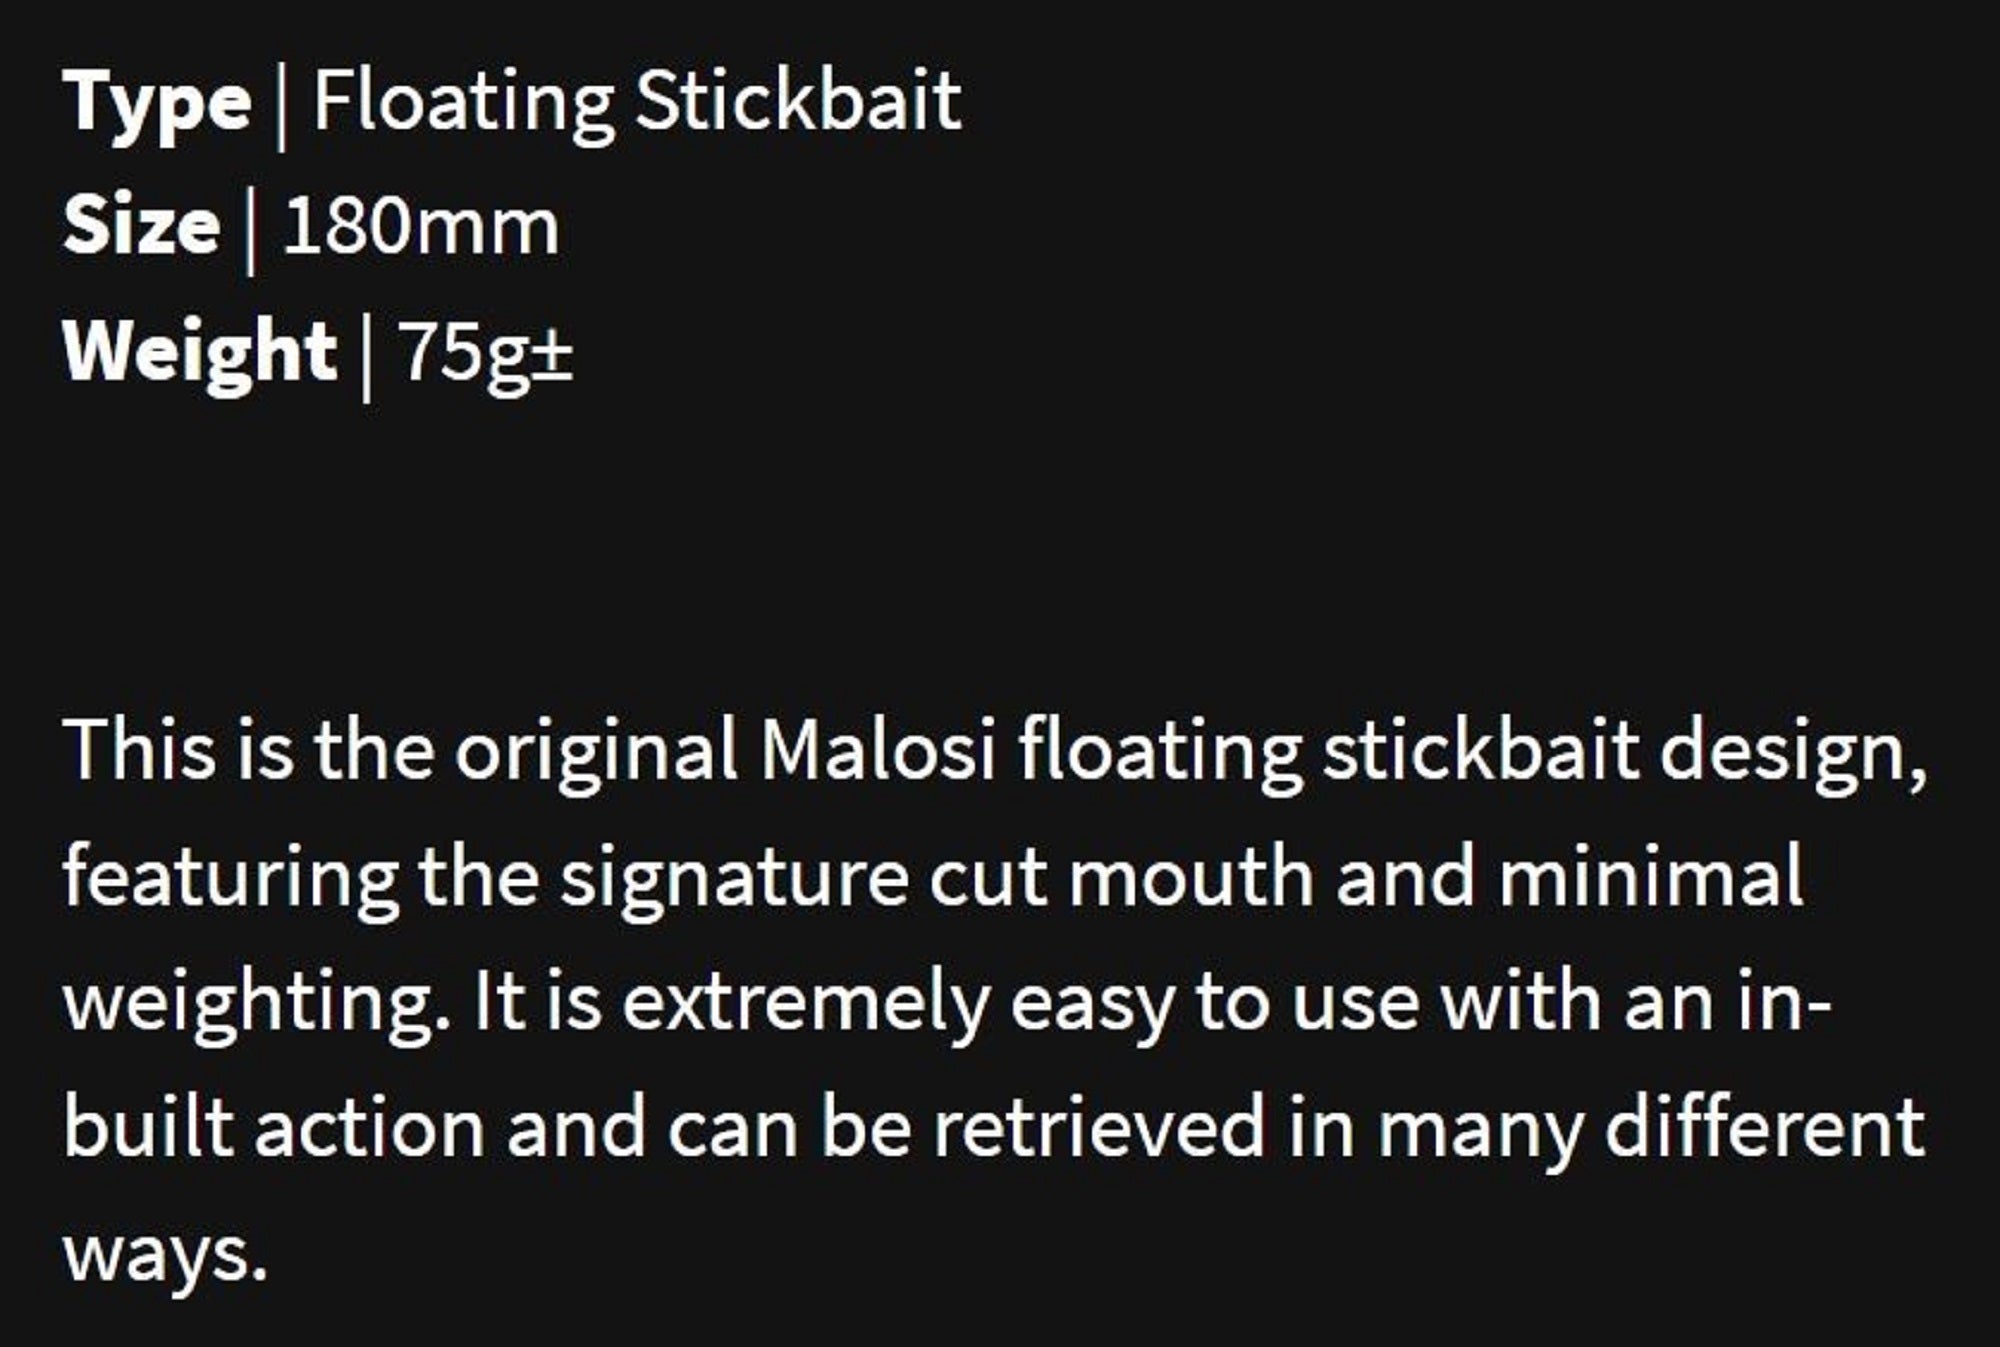Click the word "minimal" in the paragraph

(1651, 877)
